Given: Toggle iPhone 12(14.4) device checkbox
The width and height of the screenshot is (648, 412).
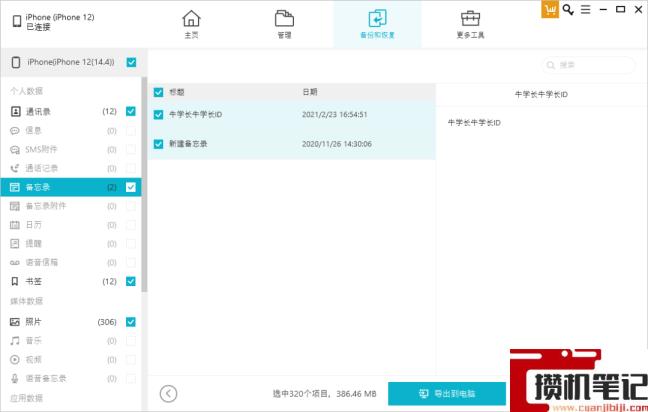Looking at the screenshot, I should point(131,62).
